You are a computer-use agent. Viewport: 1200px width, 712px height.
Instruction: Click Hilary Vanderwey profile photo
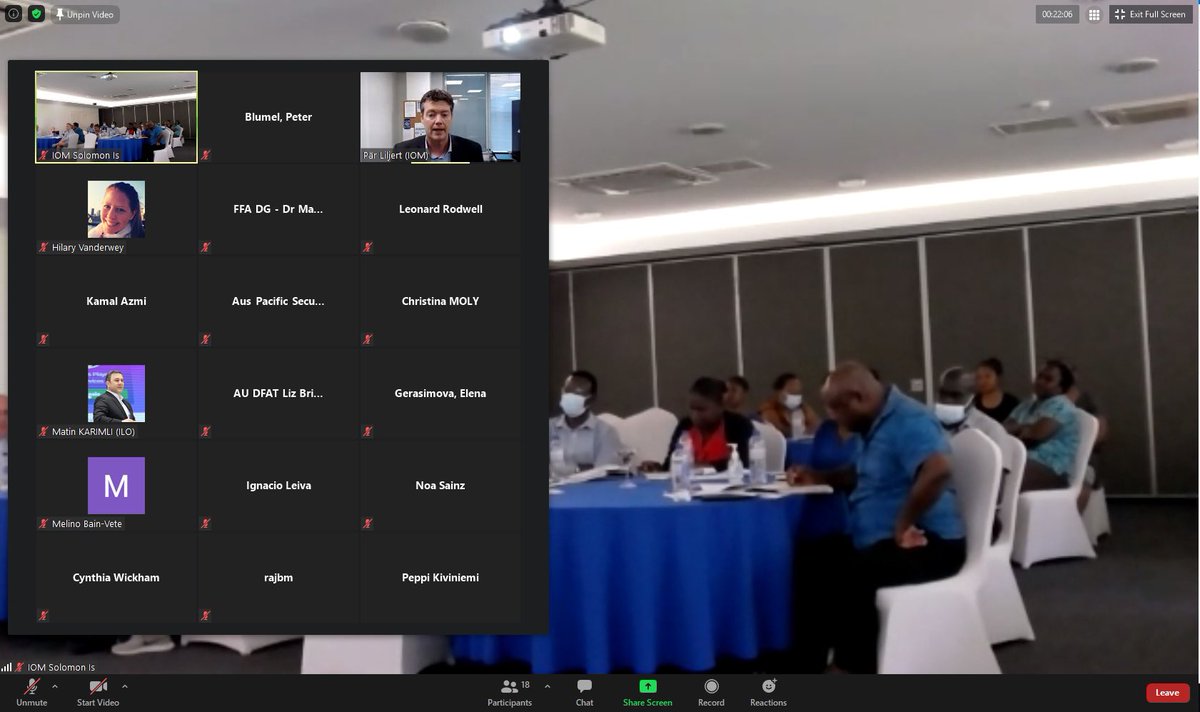116,209
